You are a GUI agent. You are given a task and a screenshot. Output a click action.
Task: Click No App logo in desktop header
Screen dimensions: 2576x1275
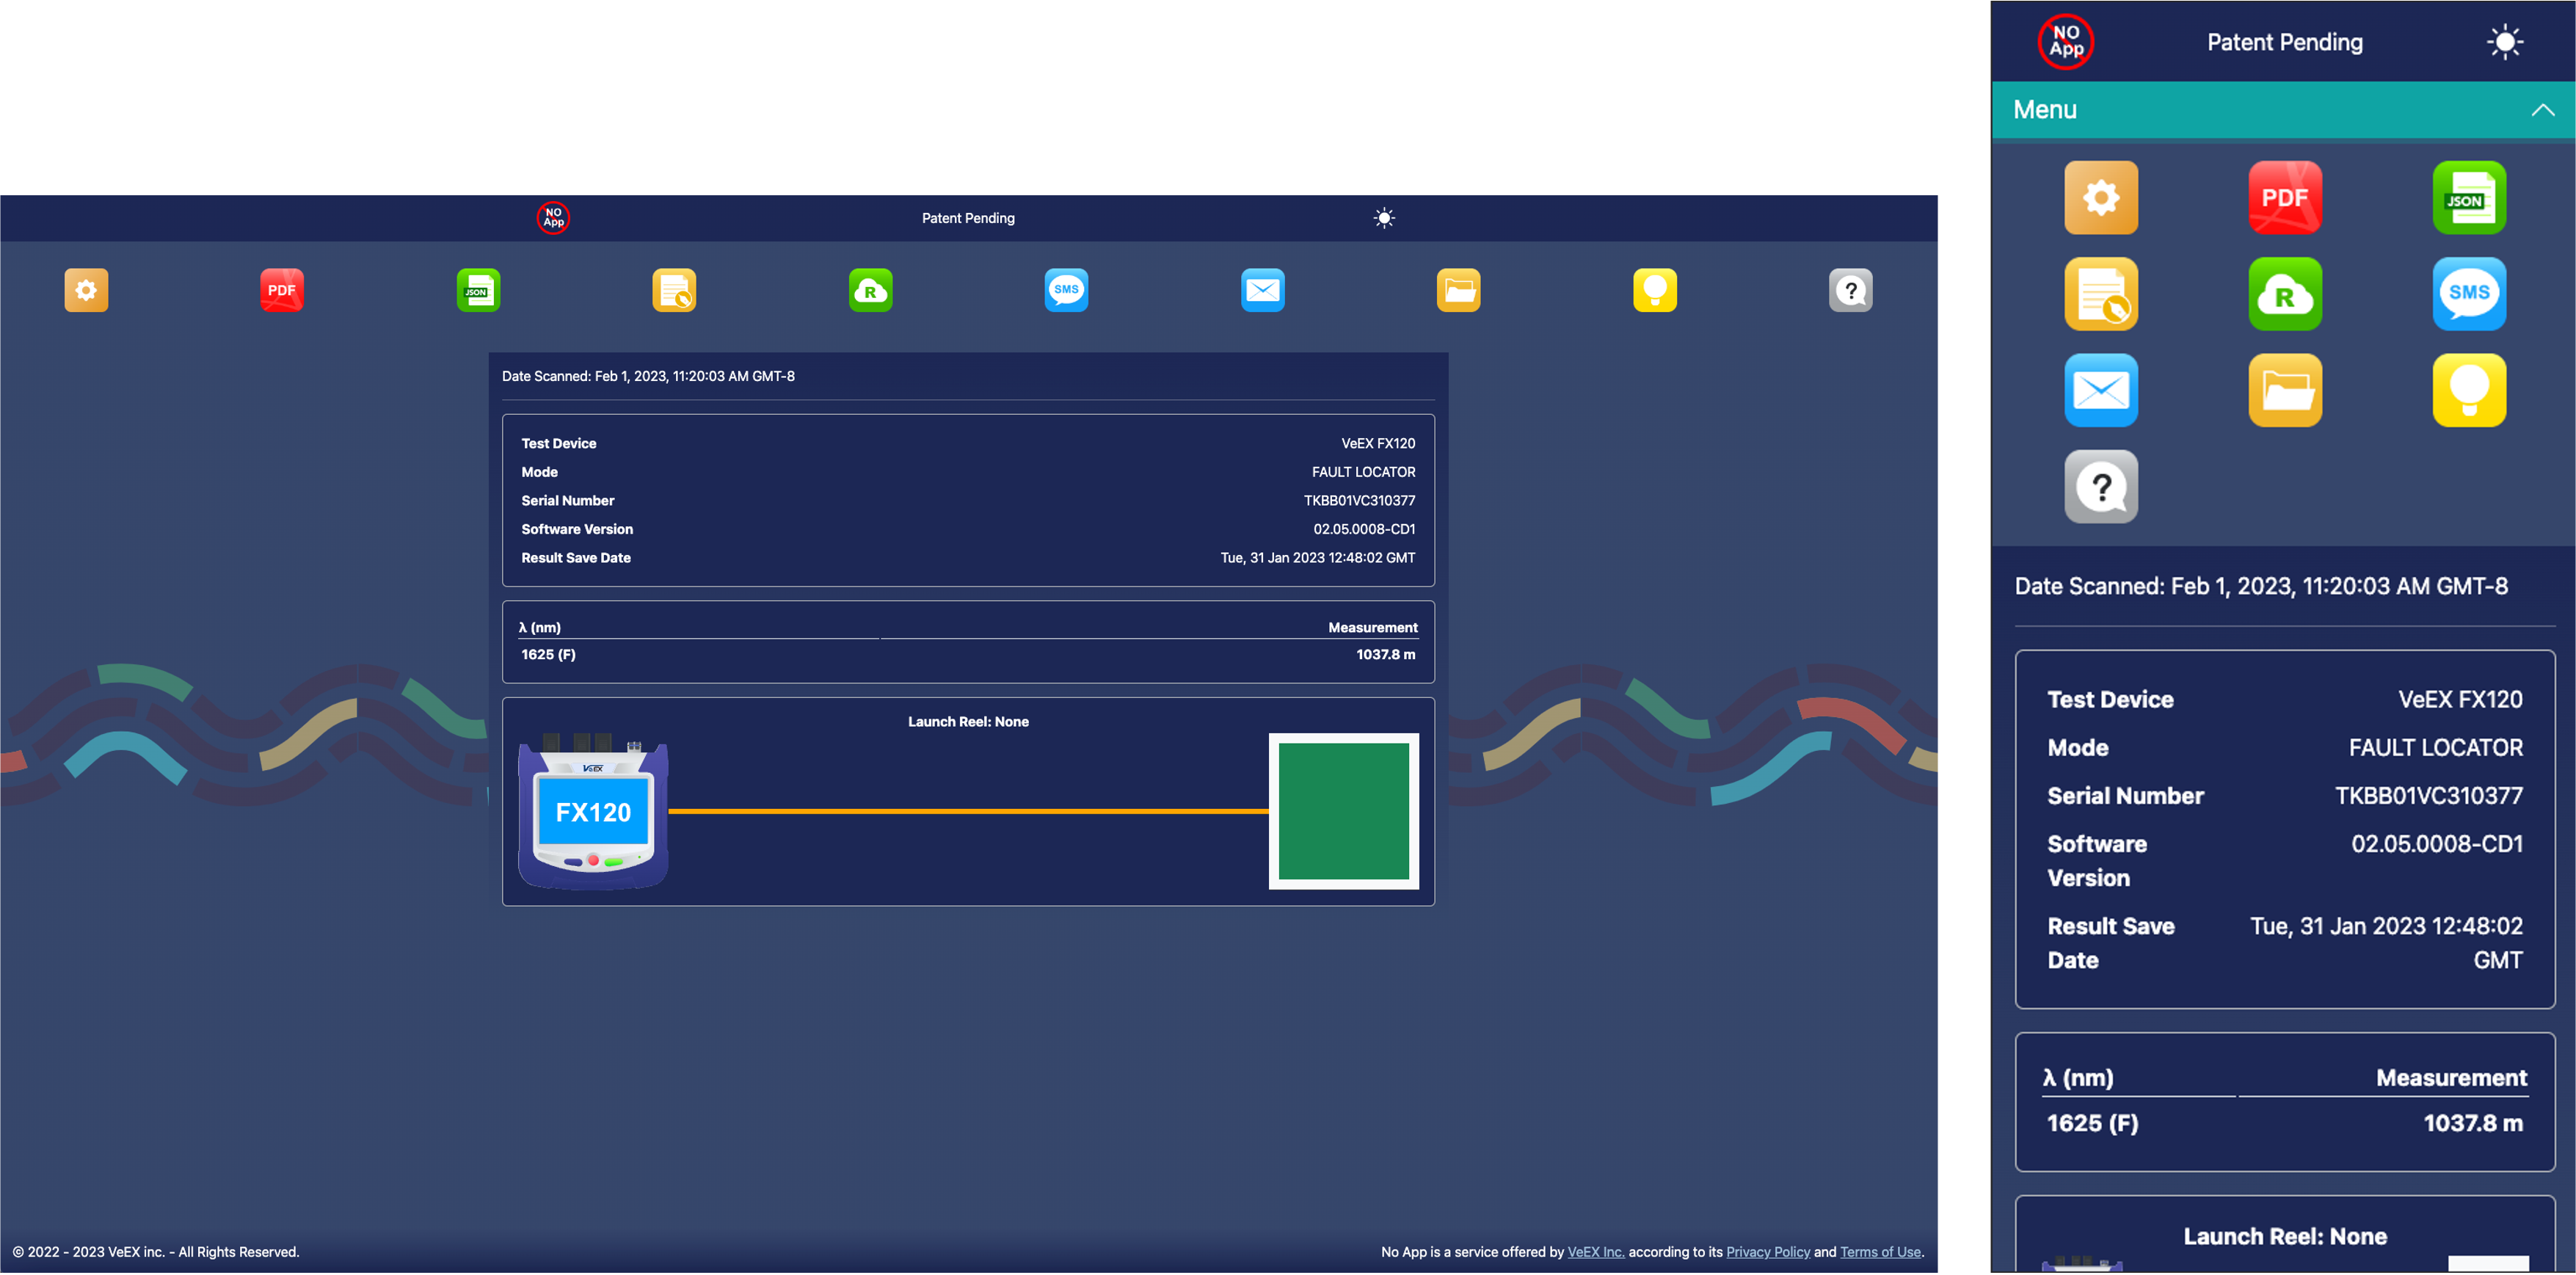click(553, 217)
